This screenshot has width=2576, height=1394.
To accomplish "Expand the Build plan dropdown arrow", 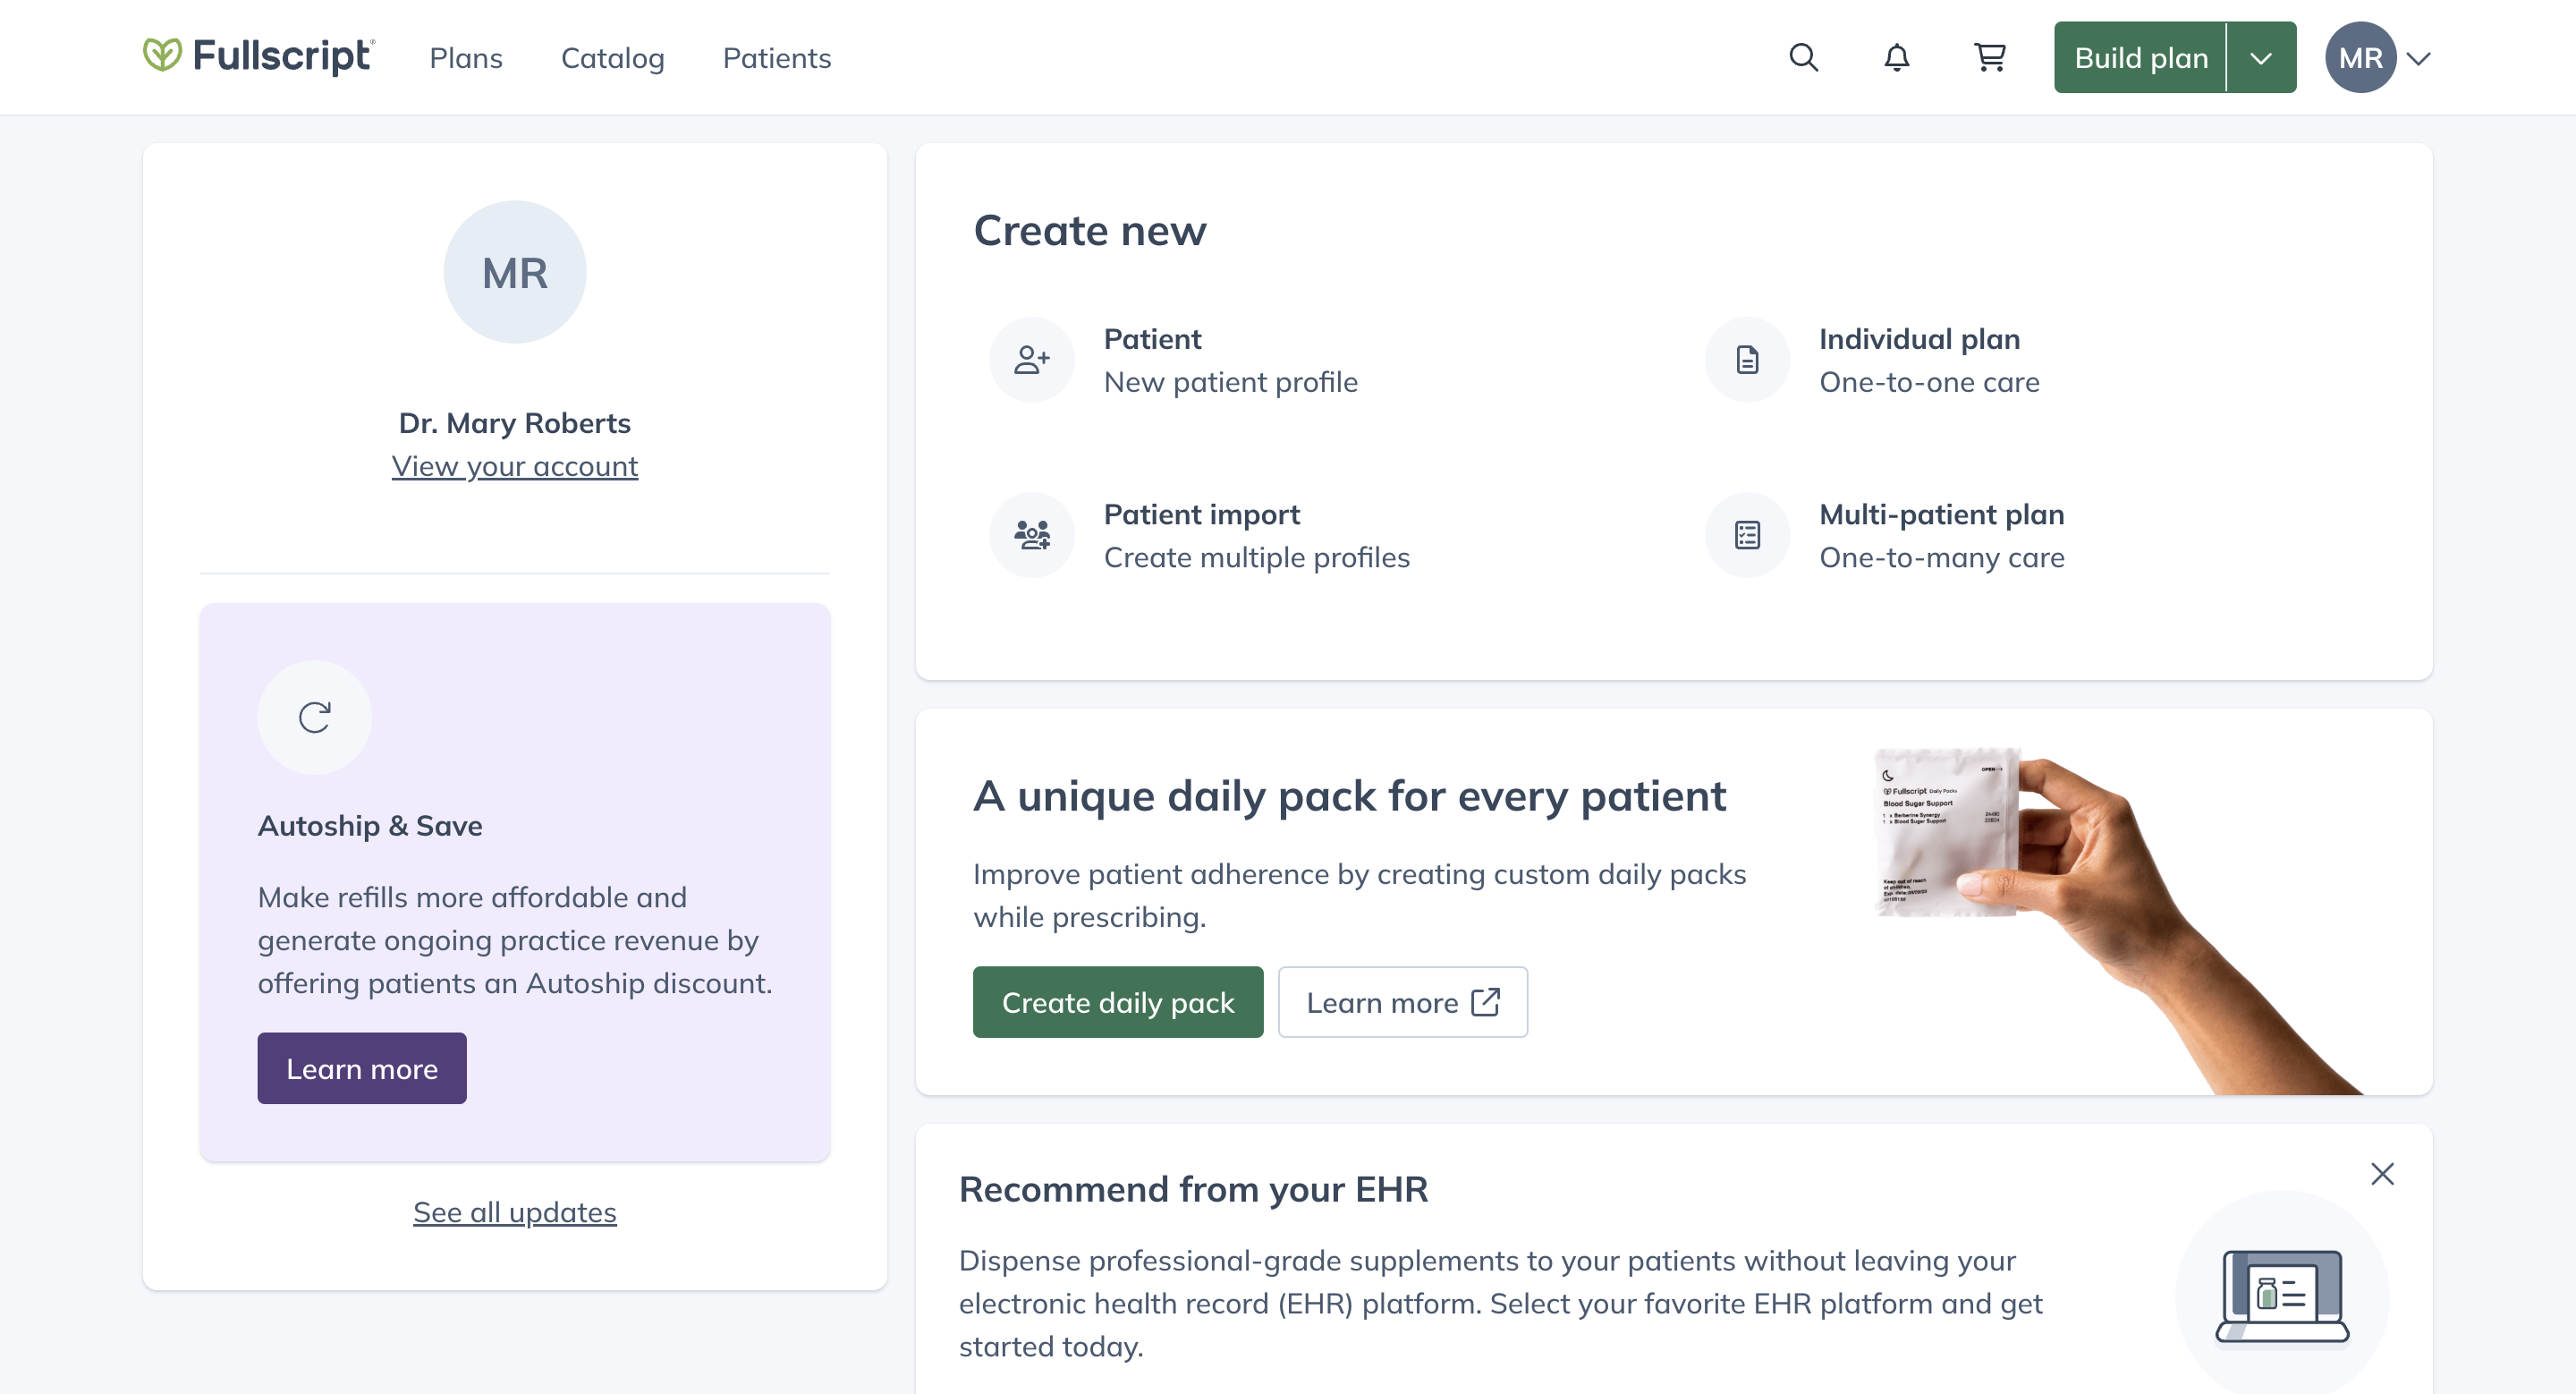I will [x=2264, y=56].
